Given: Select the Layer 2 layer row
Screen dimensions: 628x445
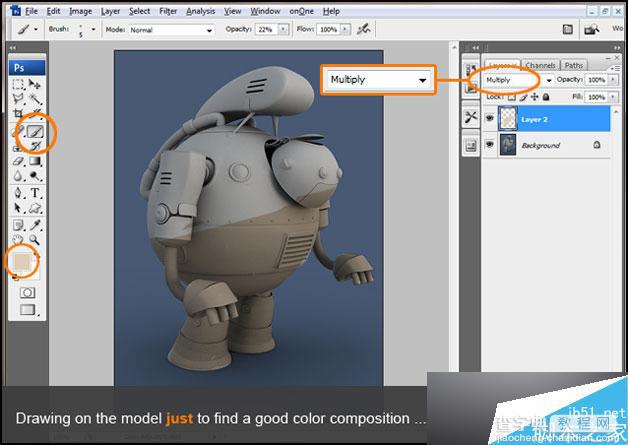Looking at the screenshot, I should tap(547, 119).
